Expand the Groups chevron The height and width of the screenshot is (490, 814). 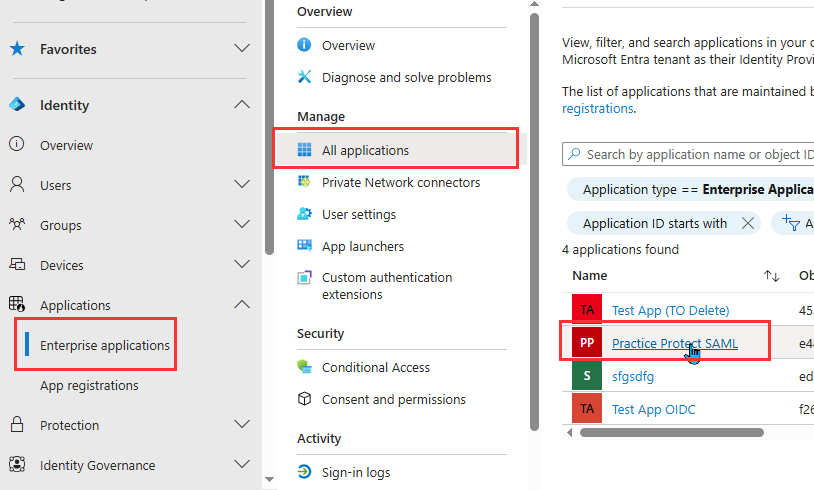[x=242, y=224]
